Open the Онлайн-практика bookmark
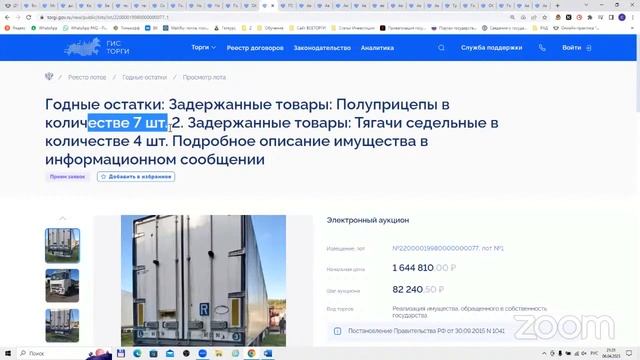The width and height of the screenshot is (640, 360). tap(576, 28)
